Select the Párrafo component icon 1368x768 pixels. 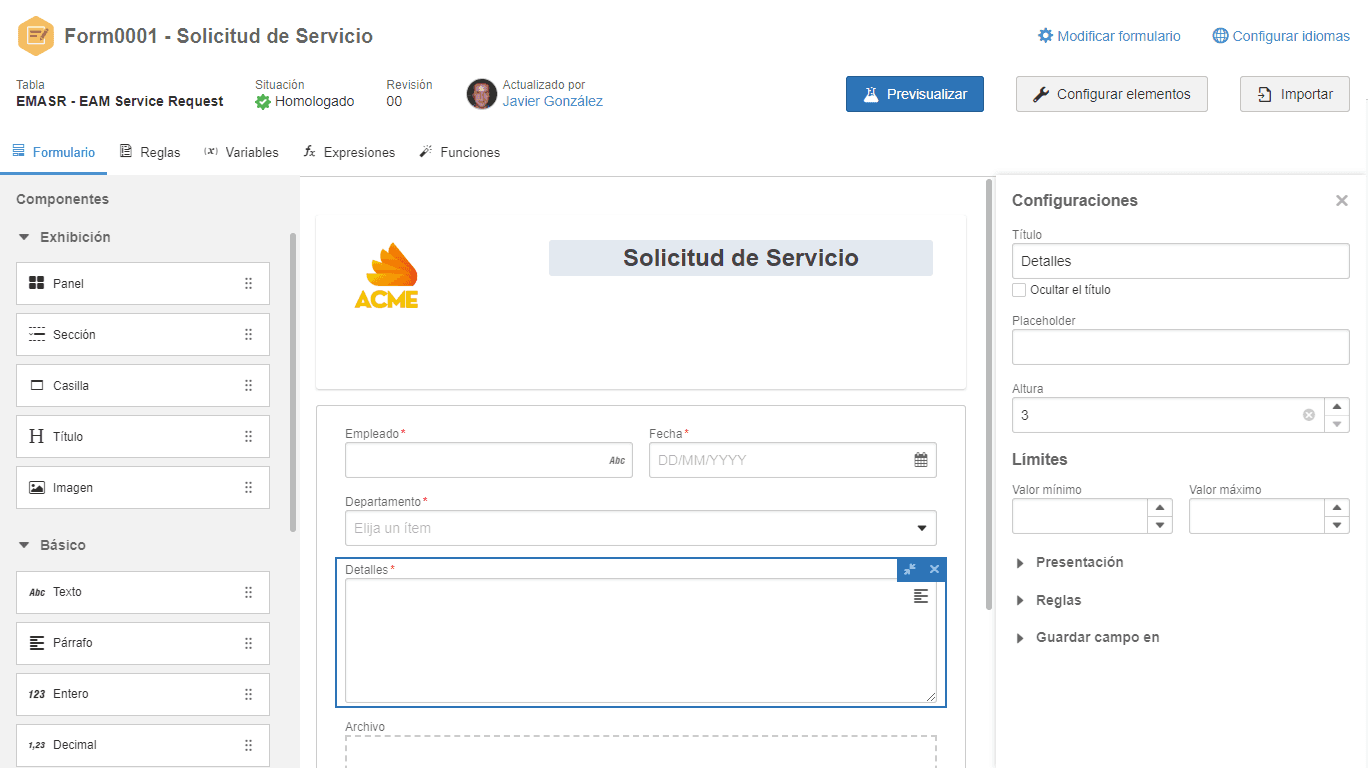click(37, 642)
